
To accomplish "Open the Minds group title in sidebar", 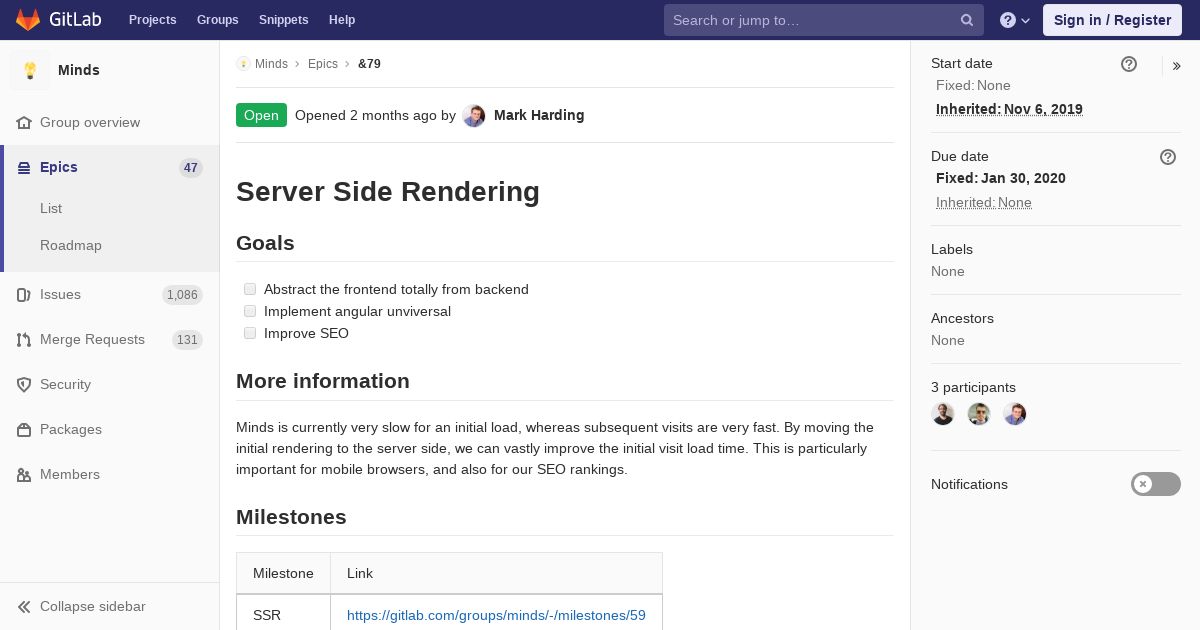I will pos(78,70).
